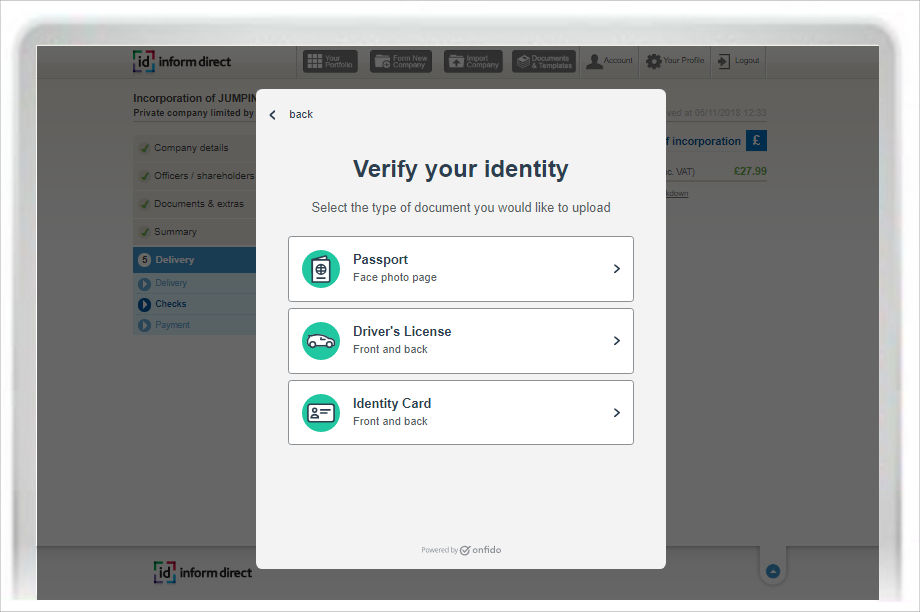Open Your Portfolio in the toolbar

(x=330, y=62)
